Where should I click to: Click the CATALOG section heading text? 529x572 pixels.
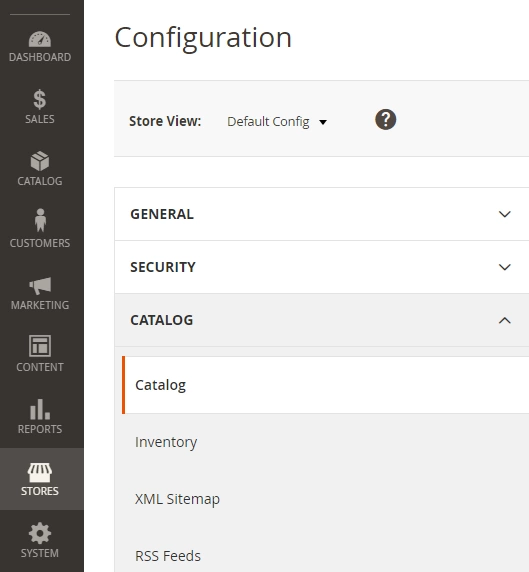(x=162, y=320)
